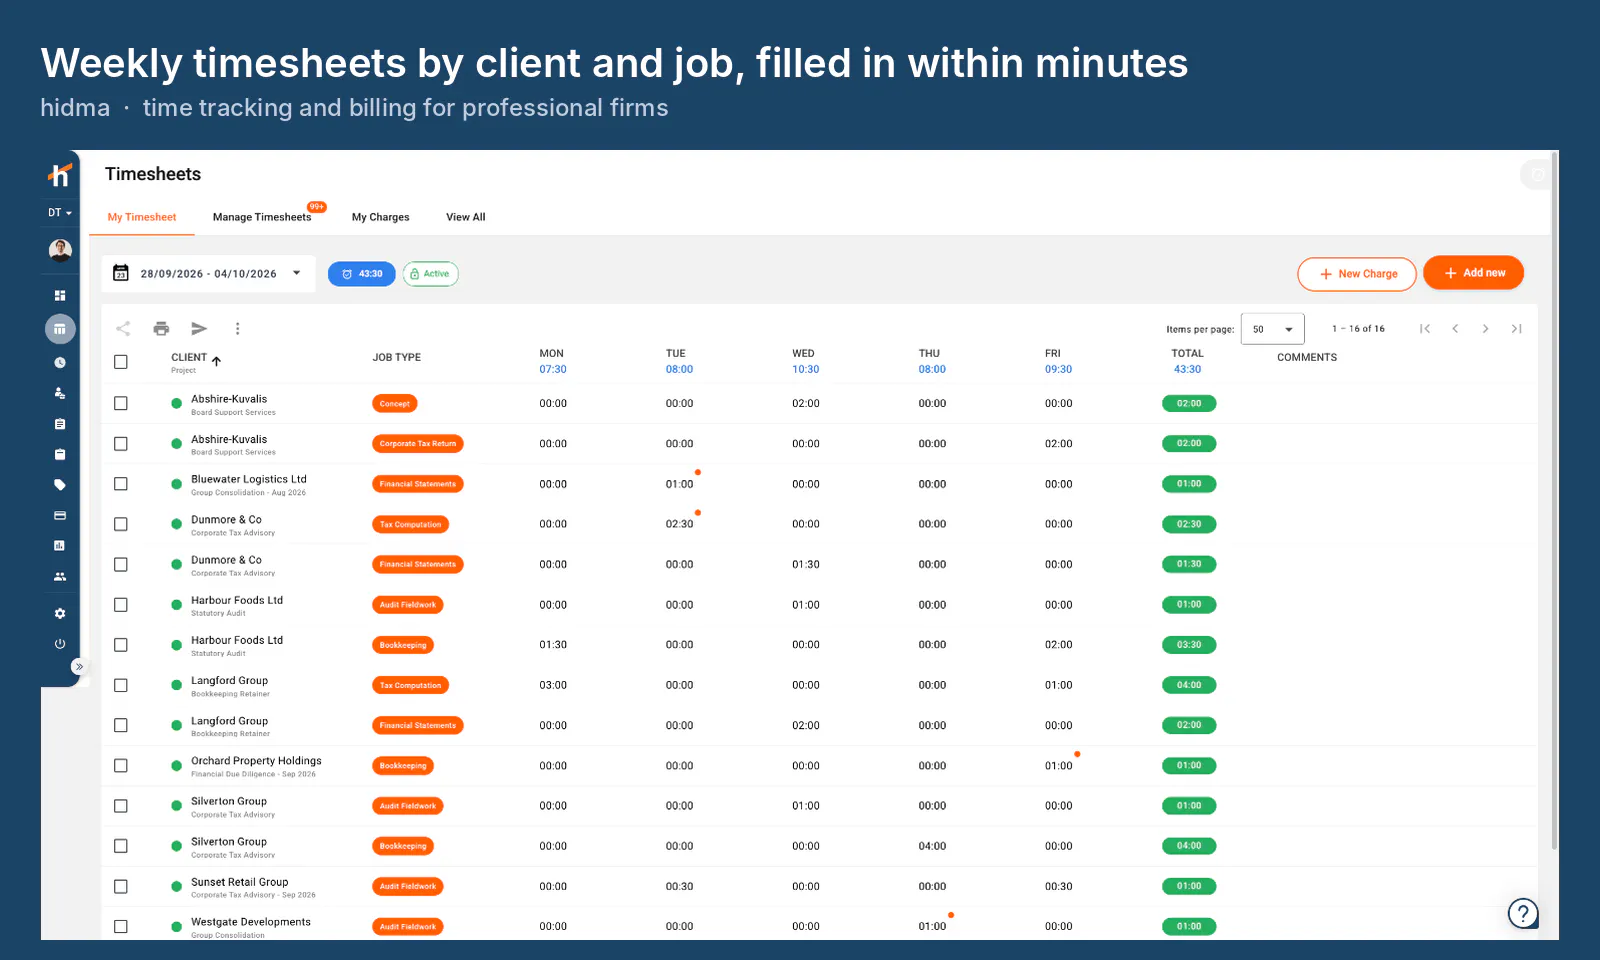Image resolution: width=1600 pixels, height=960 pixels.
Task: Check the Abshire-Kuvalis Concept row checkbox
Action: pos(121,404)
